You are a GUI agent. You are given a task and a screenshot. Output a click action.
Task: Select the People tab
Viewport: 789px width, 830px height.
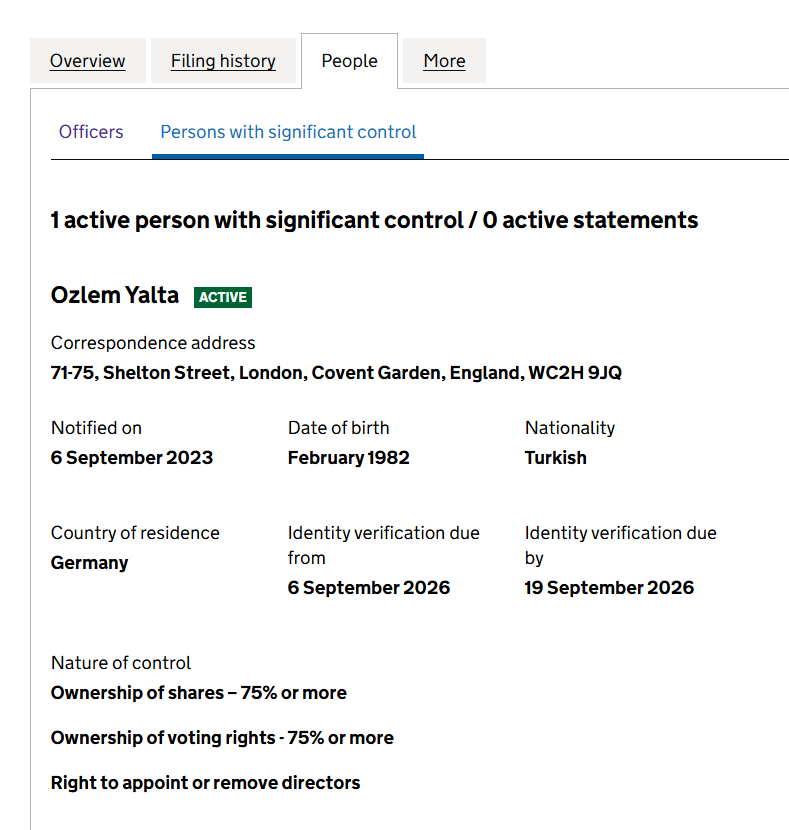349,61
